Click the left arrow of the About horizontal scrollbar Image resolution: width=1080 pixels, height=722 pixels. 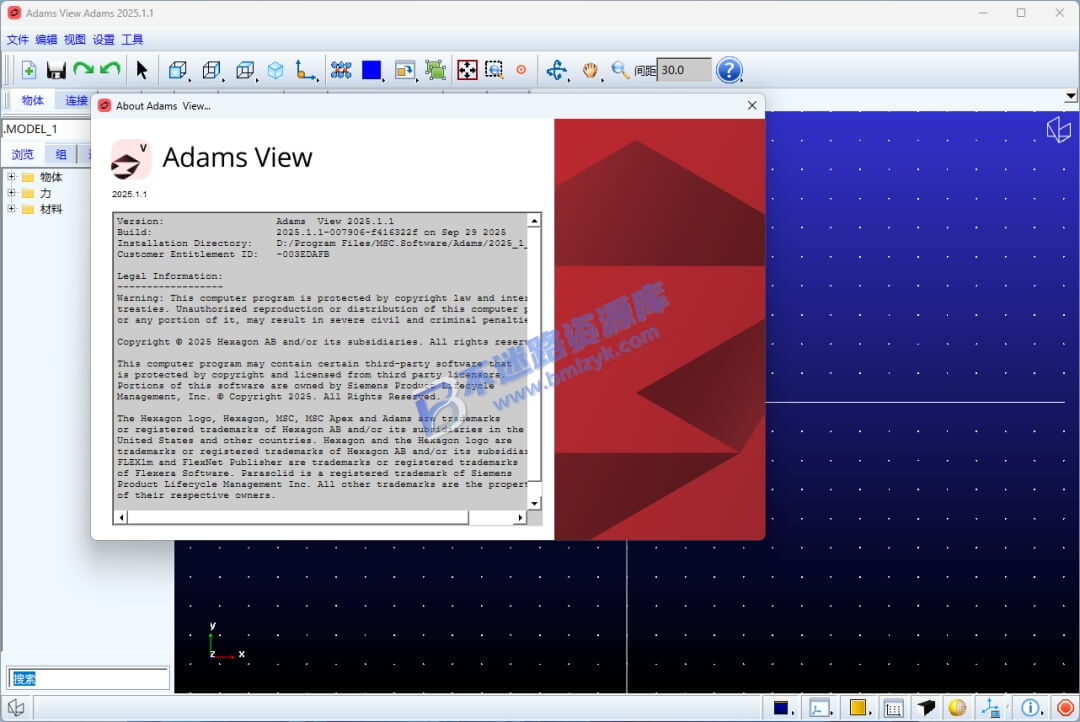point(122,517)
